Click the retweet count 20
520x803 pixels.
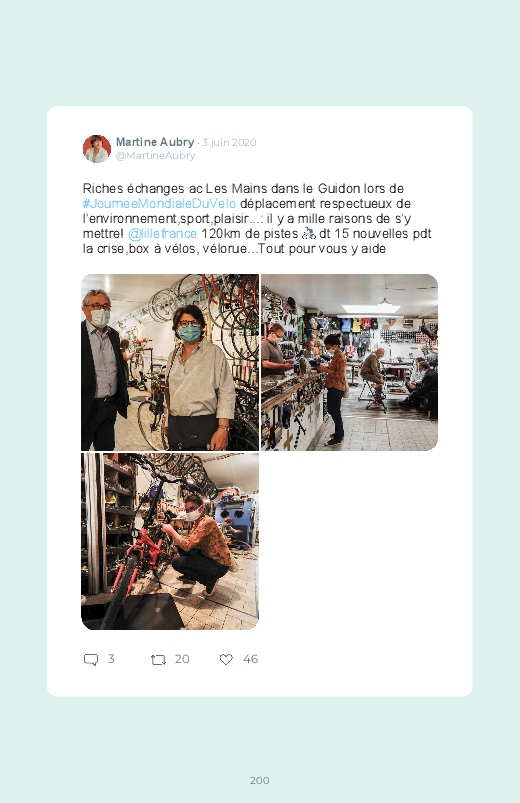(x=182, y=659)
